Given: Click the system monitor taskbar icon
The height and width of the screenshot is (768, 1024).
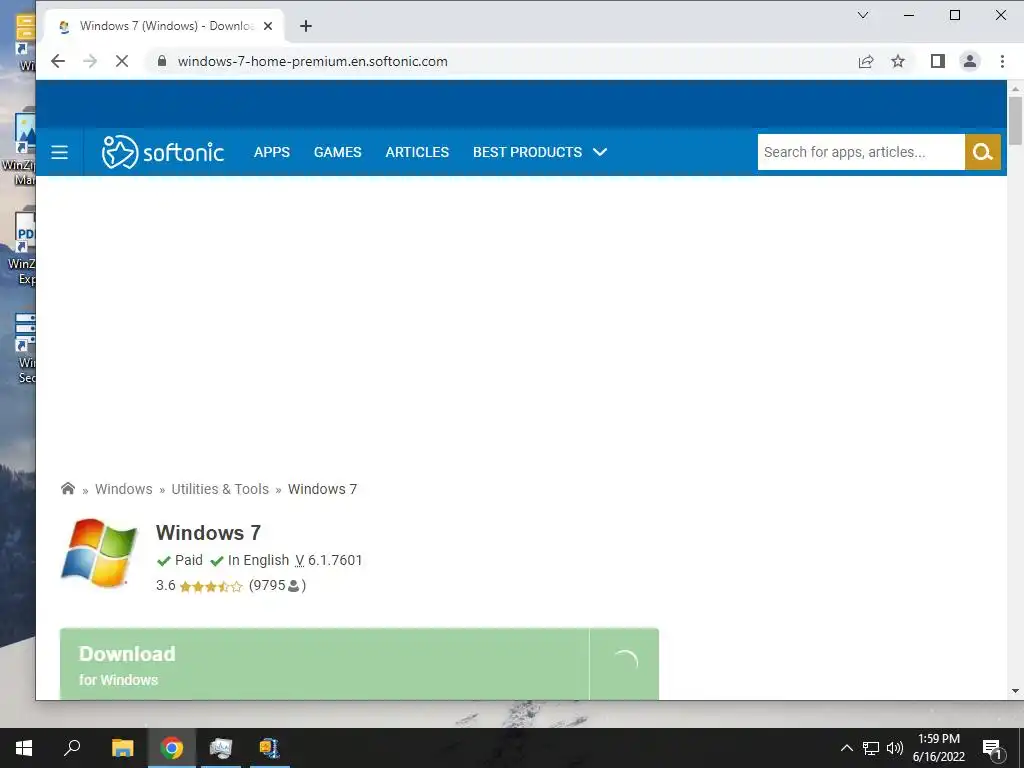Looking at the screenshot, I should [x=221, y=748].
